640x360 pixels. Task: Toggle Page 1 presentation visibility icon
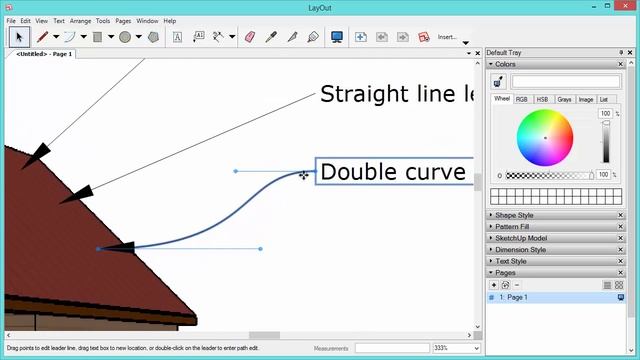(620, 298)
